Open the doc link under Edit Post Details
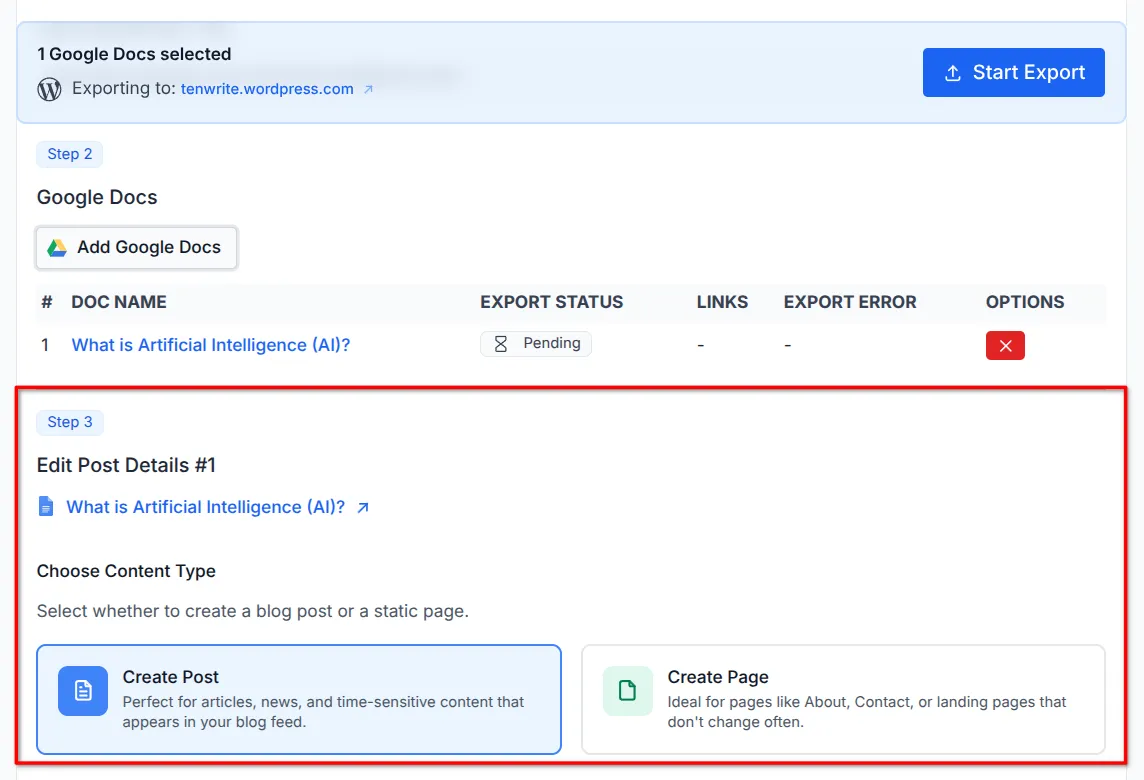The height and width of the screenshot is (780, 1144). point(205,506)
